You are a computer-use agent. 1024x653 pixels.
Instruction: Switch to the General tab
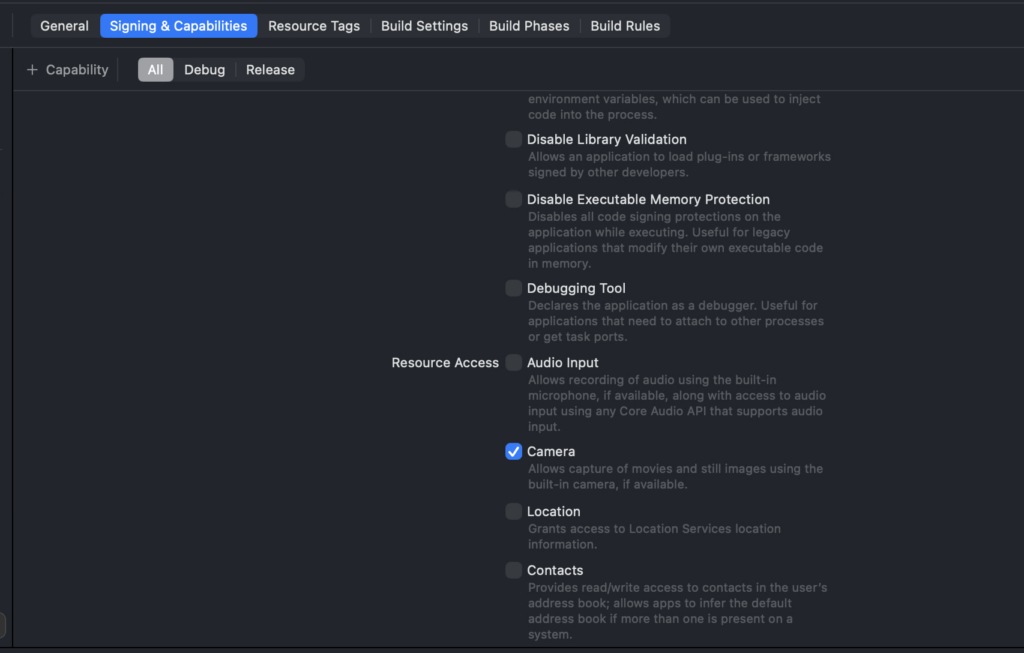(65, 26)
